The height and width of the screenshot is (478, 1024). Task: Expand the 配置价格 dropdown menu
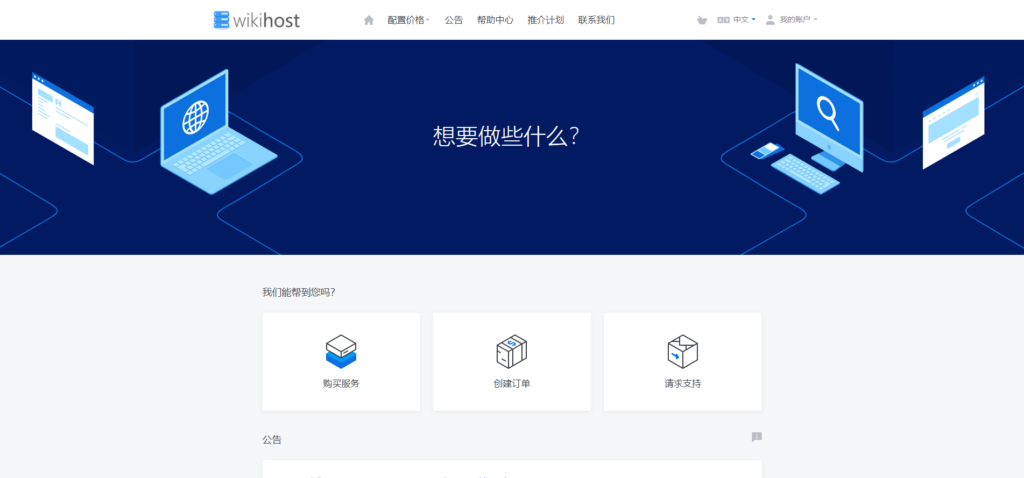click(408, 20)
